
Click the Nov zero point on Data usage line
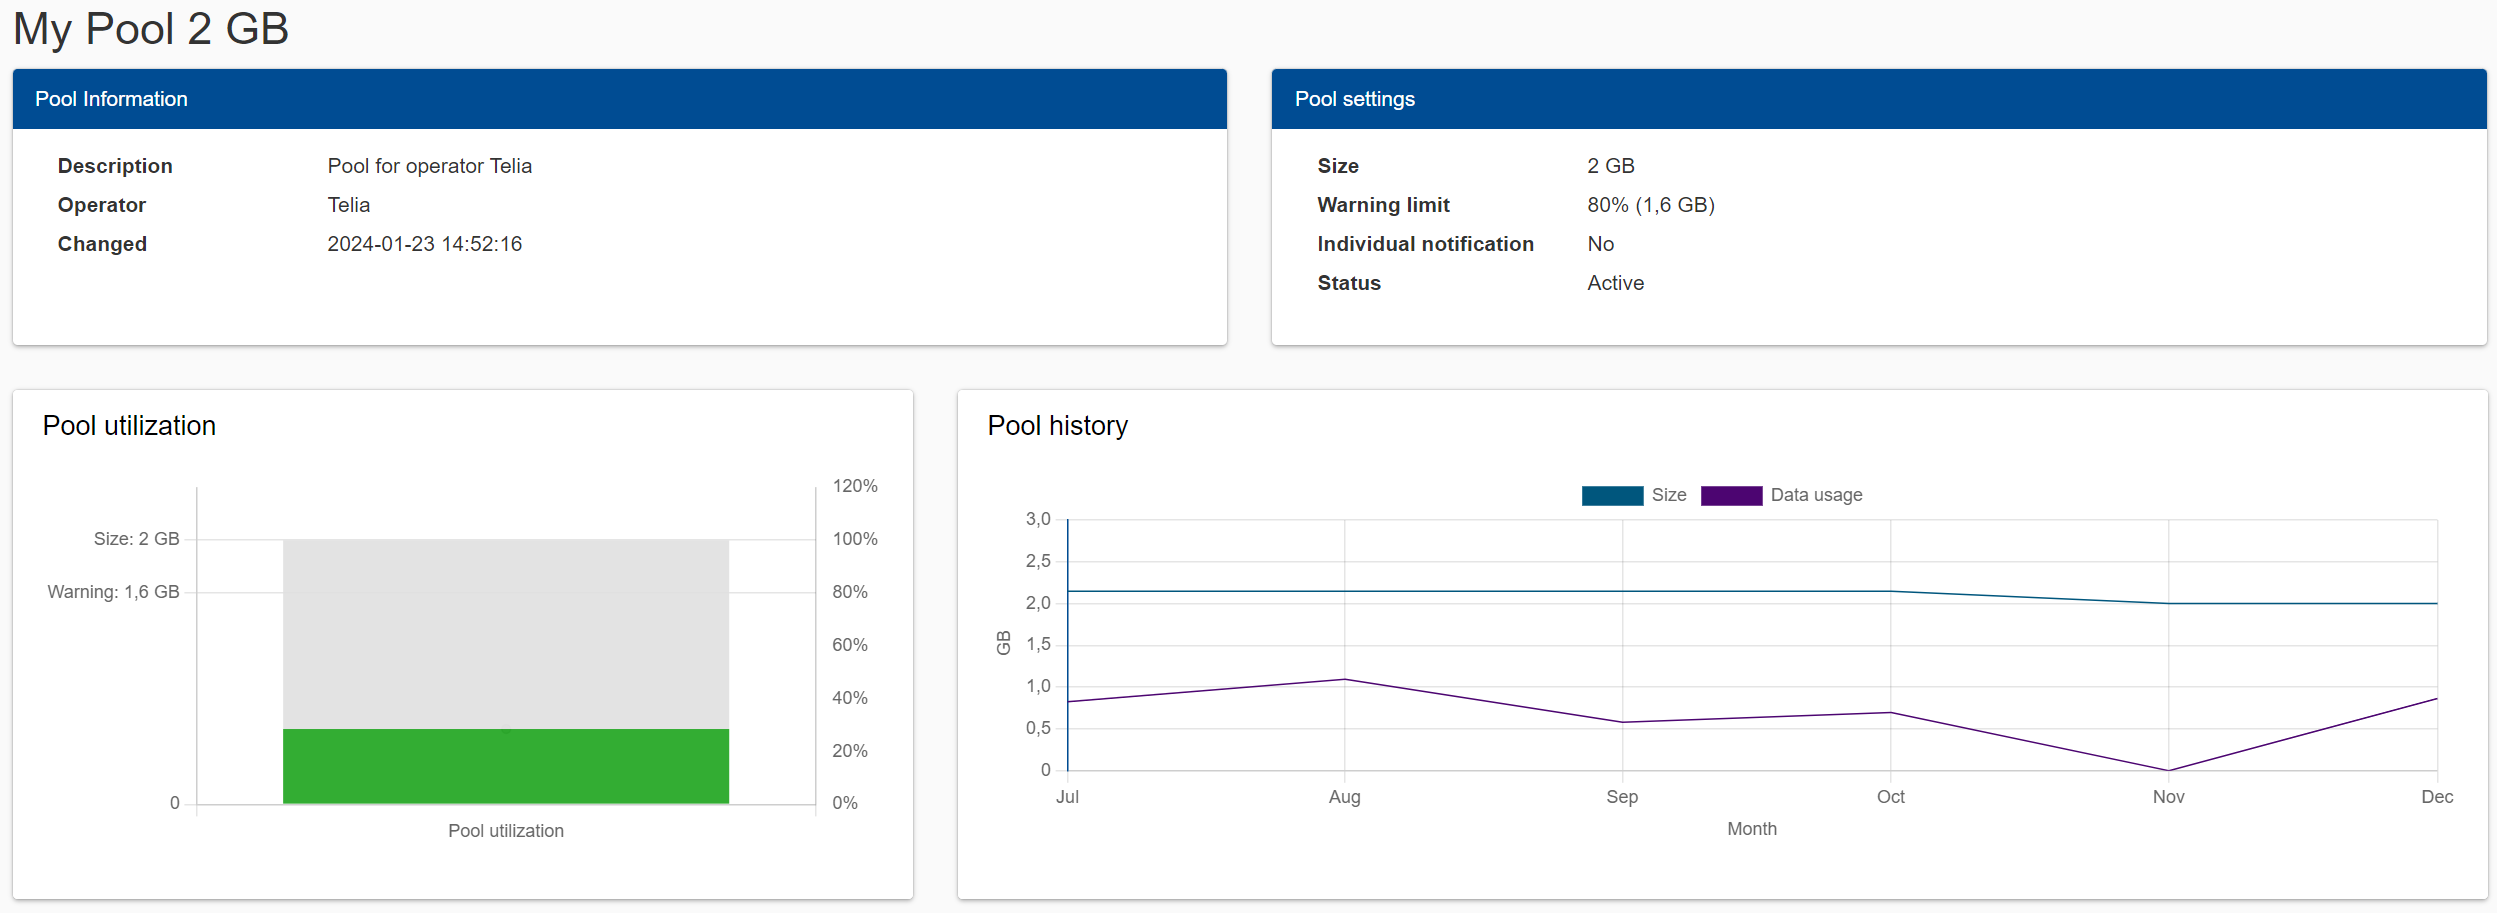click(x=2168, y=770)
